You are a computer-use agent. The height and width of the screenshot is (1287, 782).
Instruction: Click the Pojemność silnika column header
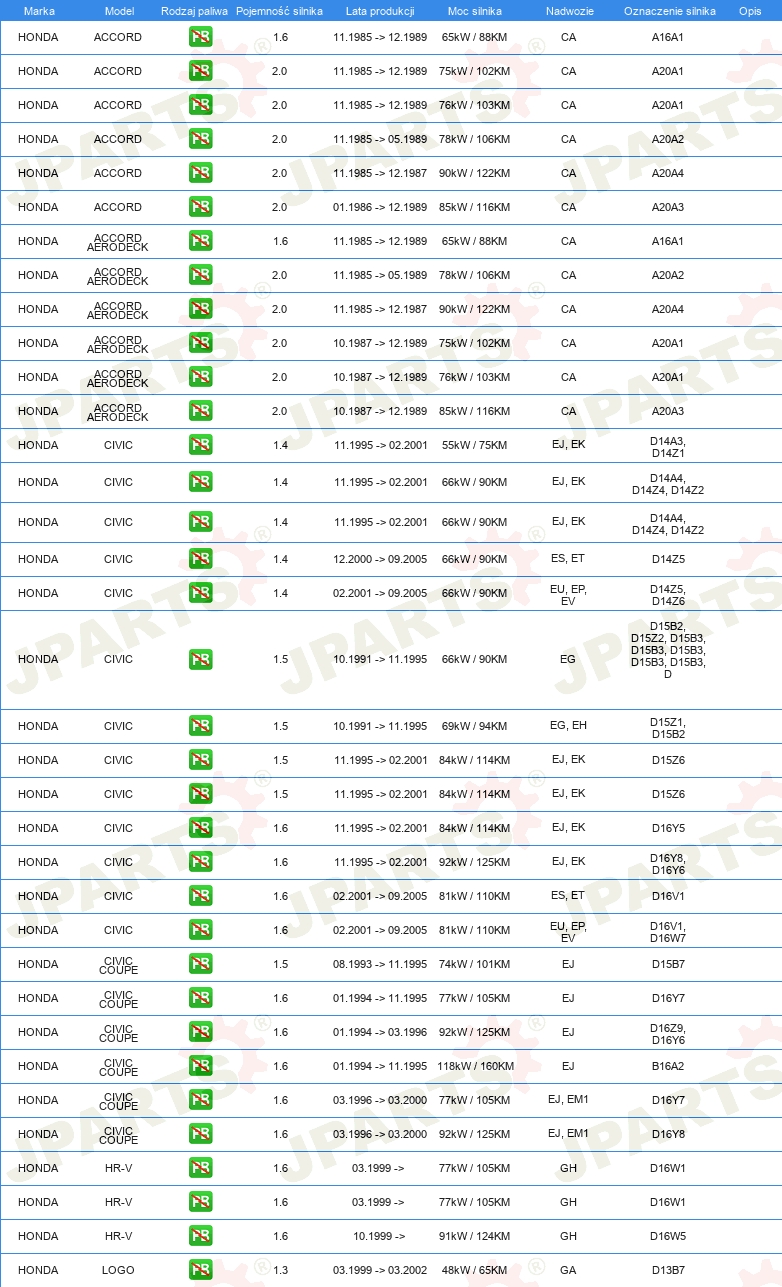[280, 11]
